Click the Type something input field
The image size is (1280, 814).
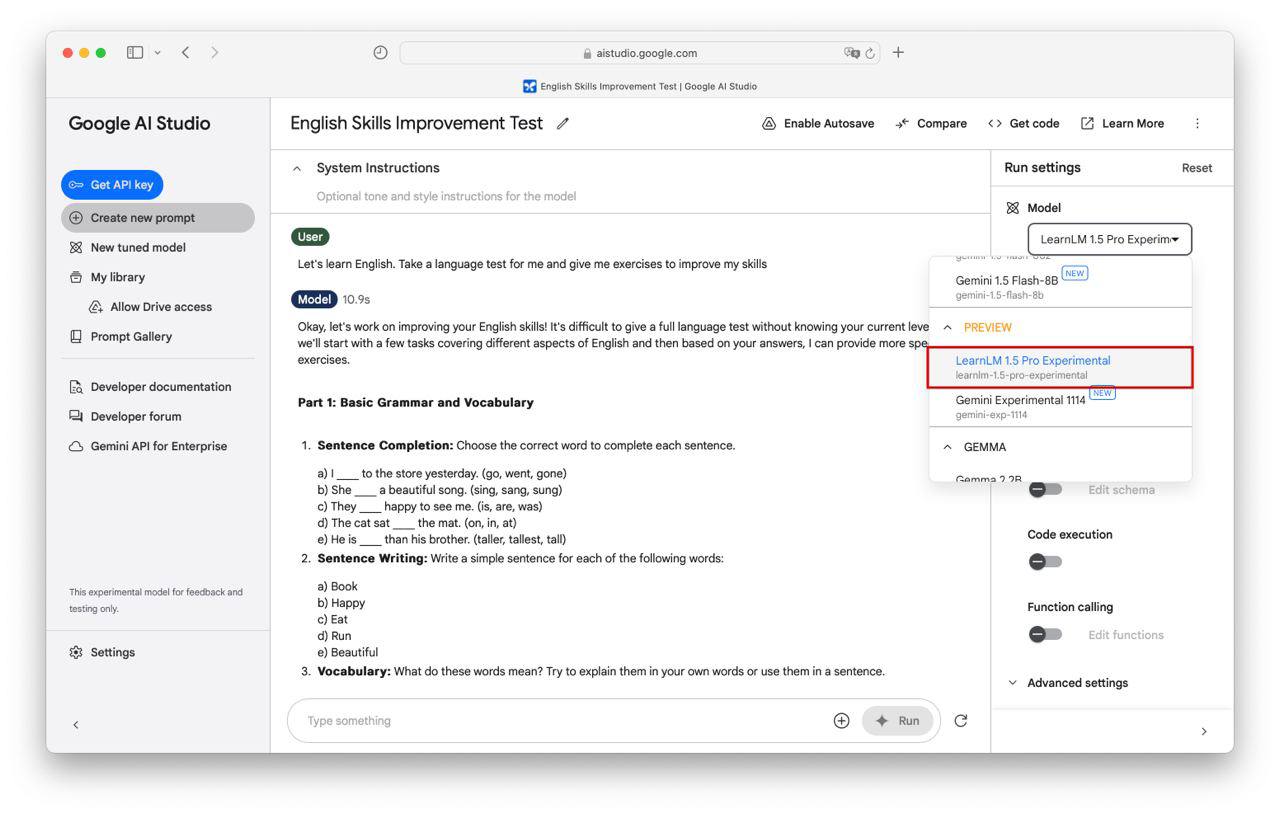click(560, 721)
